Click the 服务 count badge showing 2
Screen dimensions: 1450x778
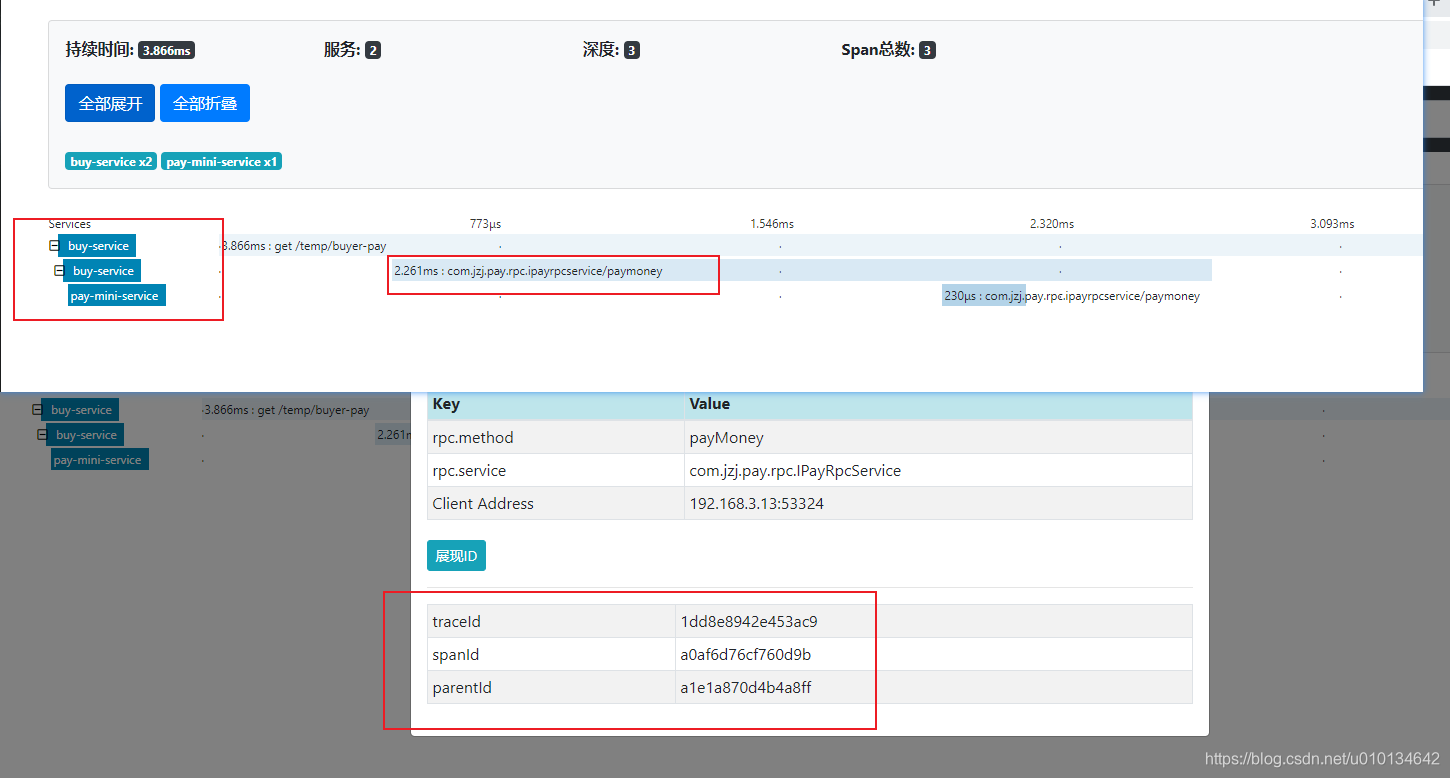[x=373, y=50]
